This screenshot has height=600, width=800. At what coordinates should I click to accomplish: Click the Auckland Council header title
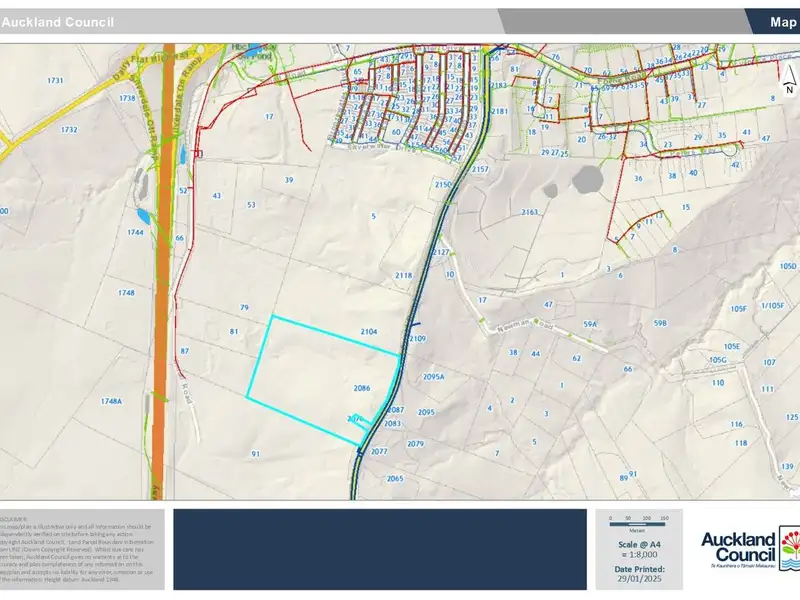click(58, 22)
